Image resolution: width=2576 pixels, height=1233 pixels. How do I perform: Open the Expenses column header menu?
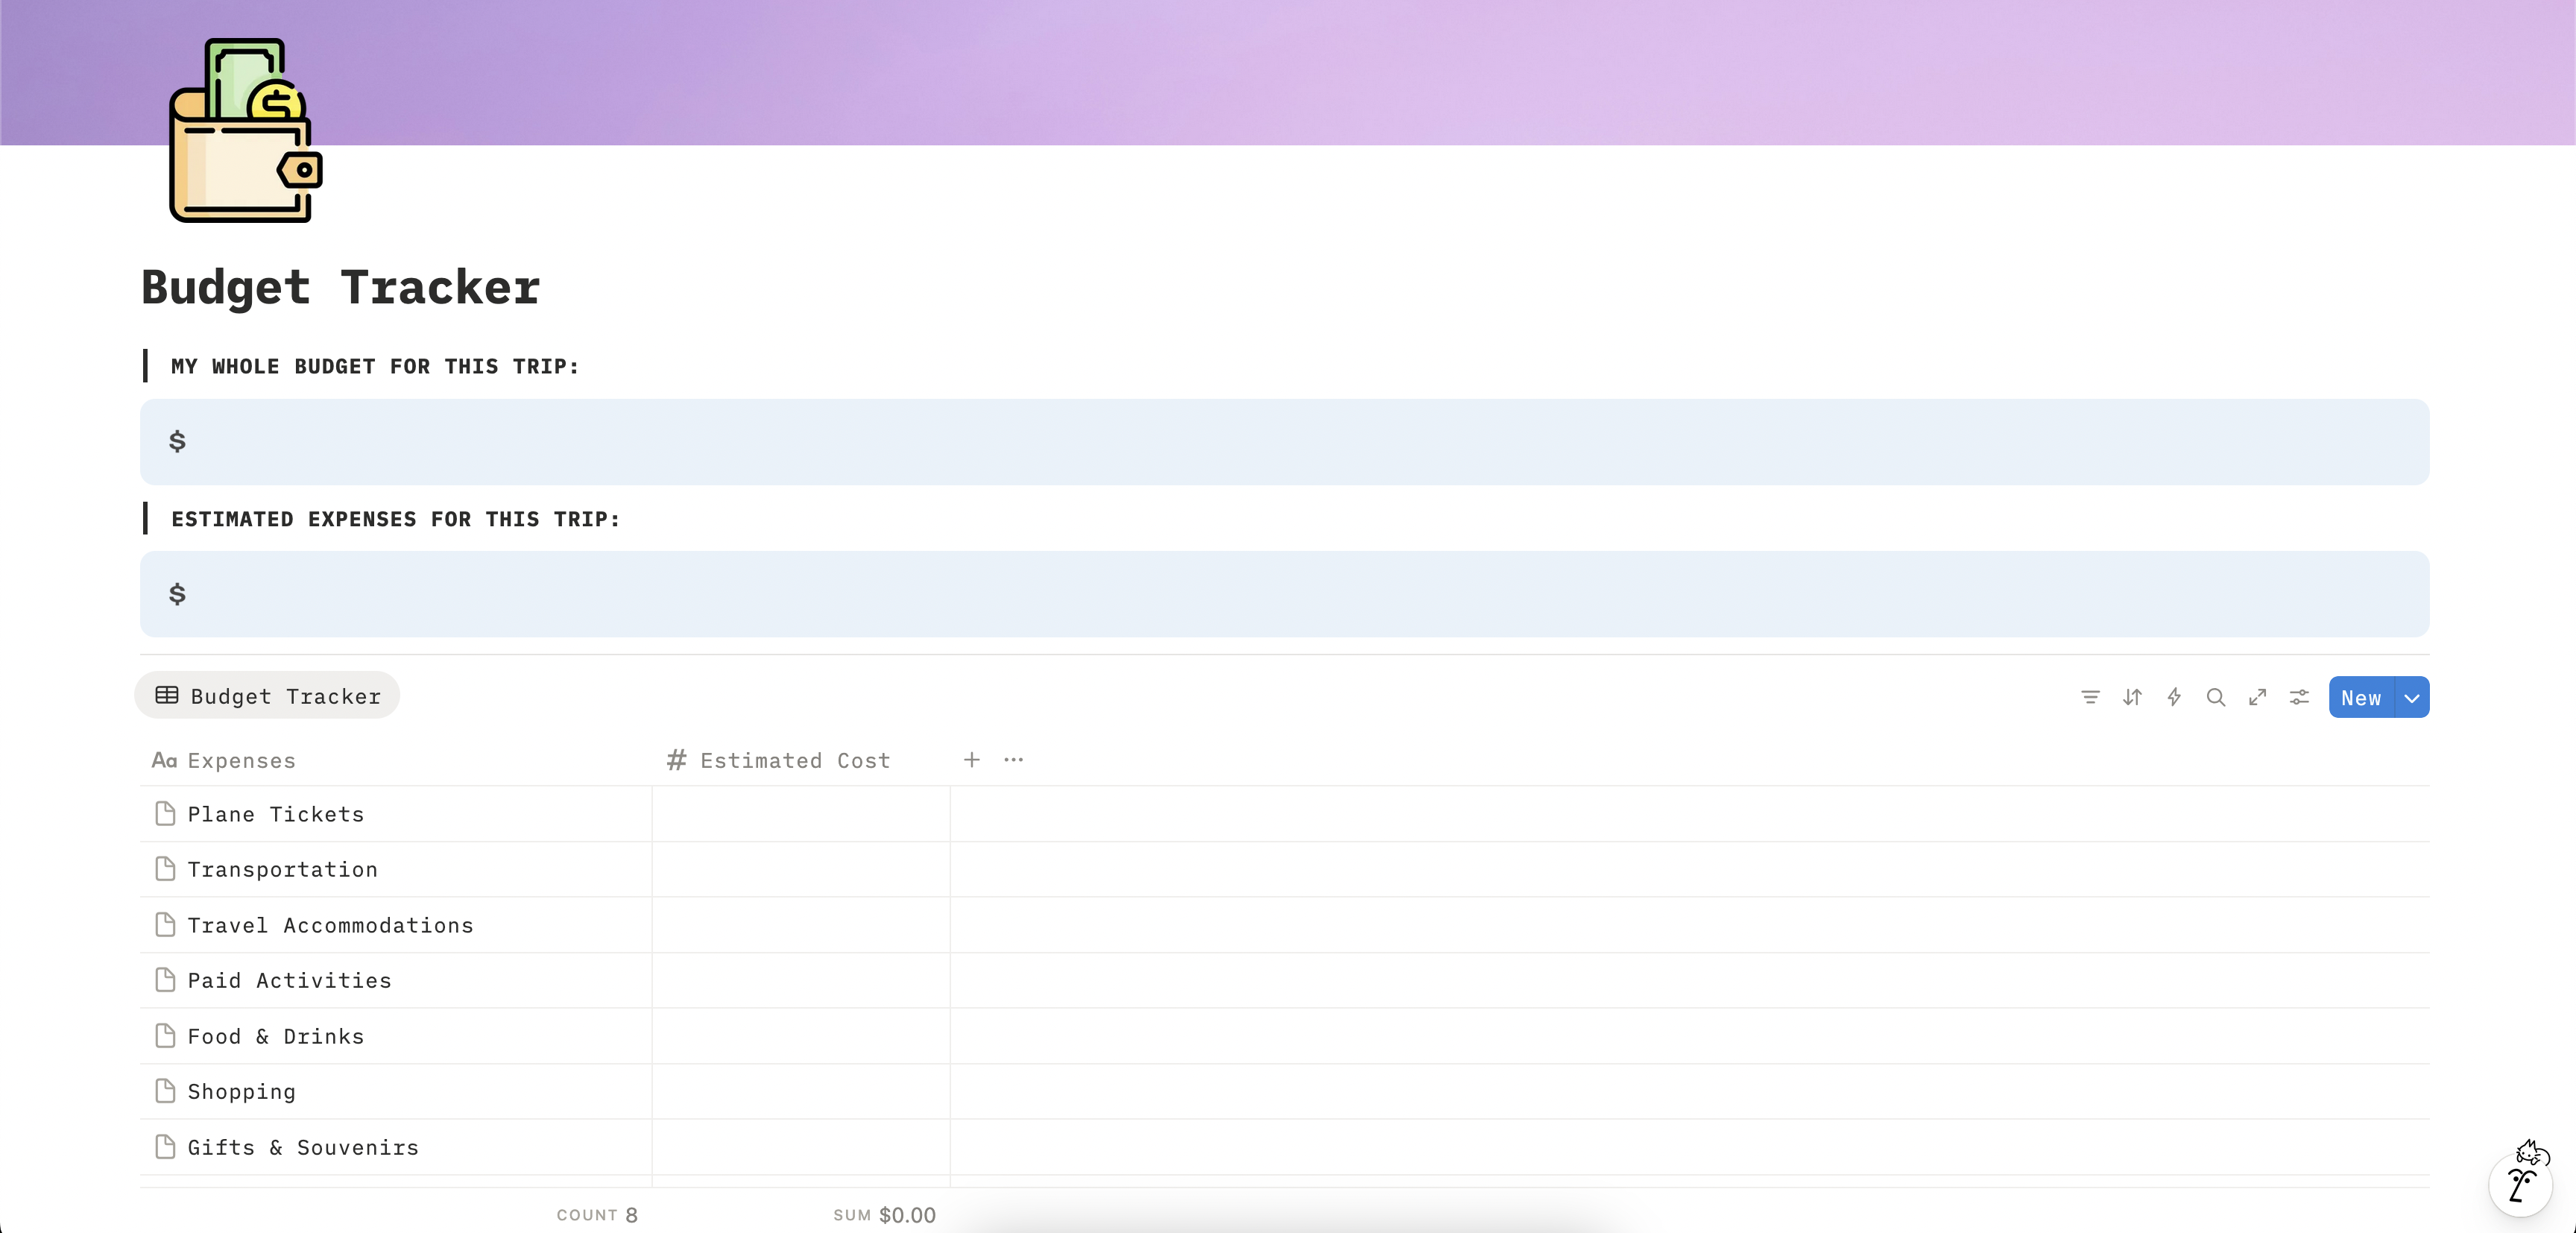(241, 761)
